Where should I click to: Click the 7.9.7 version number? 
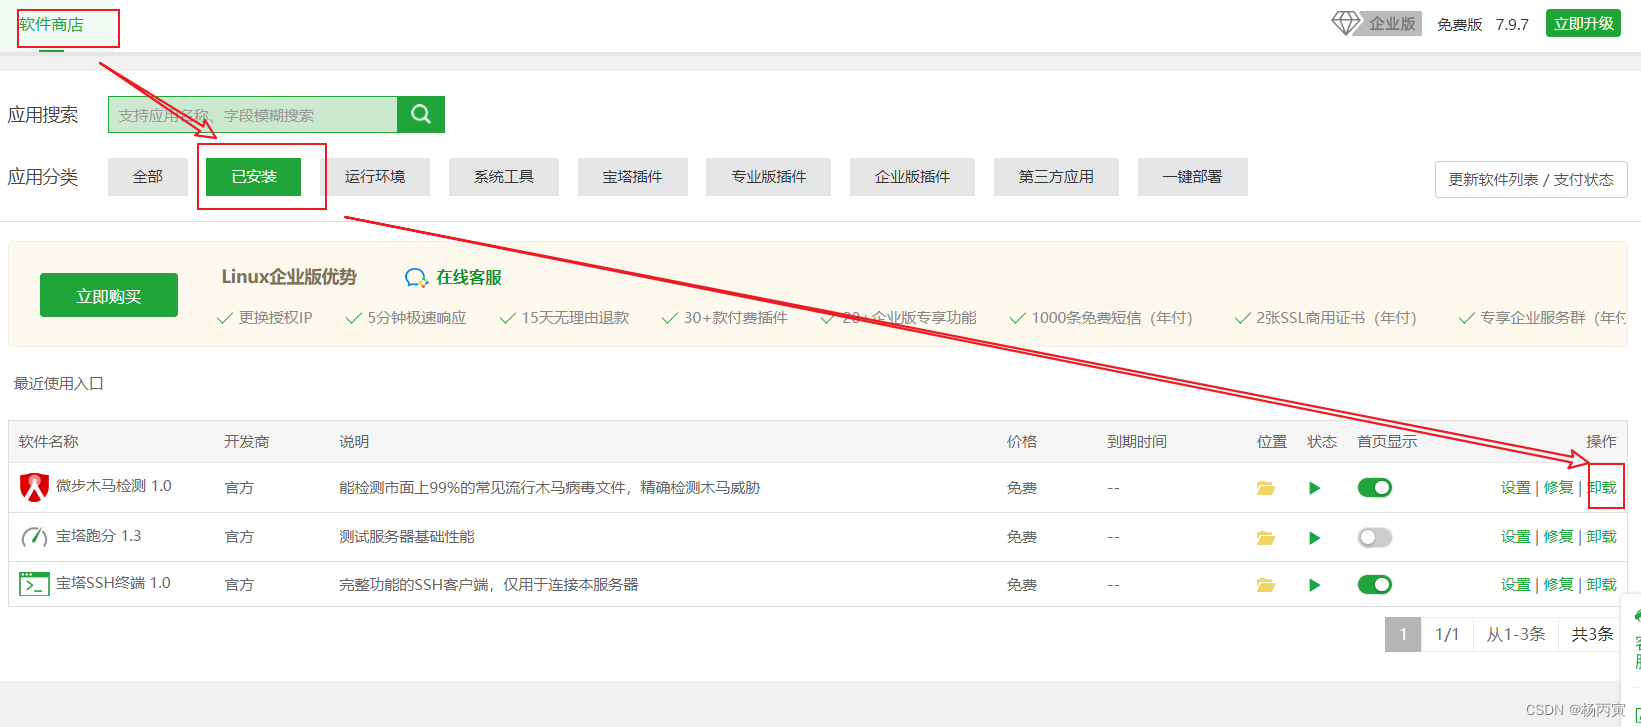(x=1512, y=25)
